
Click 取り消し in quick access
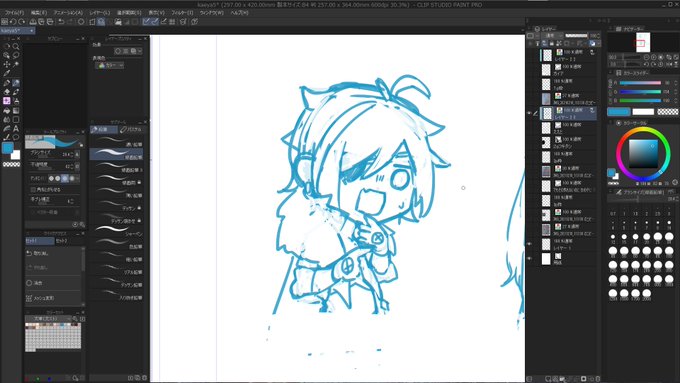(53, 253)
